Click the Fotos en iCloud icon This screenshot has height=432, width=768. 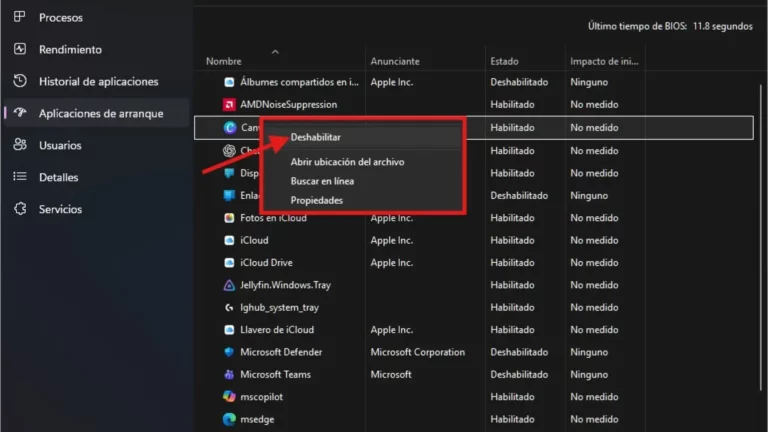[x=229, y=217]
